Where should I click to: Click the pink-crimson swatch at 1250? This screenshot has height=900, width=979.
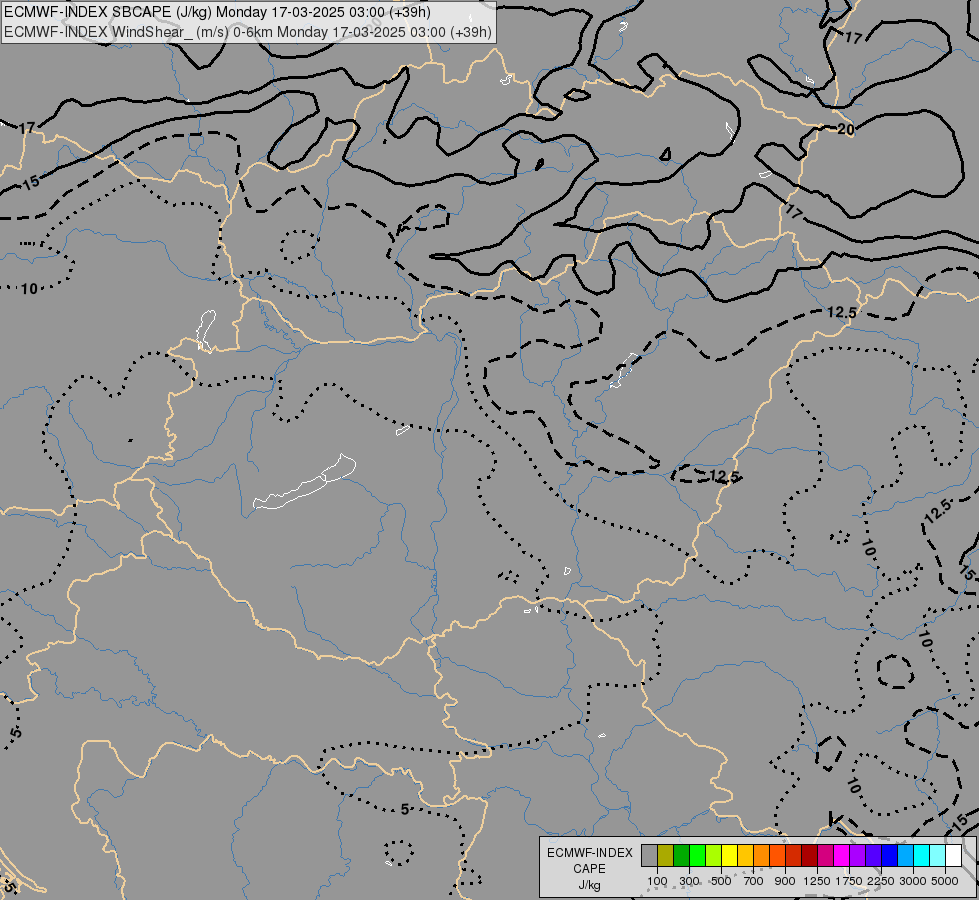point(825,856)
